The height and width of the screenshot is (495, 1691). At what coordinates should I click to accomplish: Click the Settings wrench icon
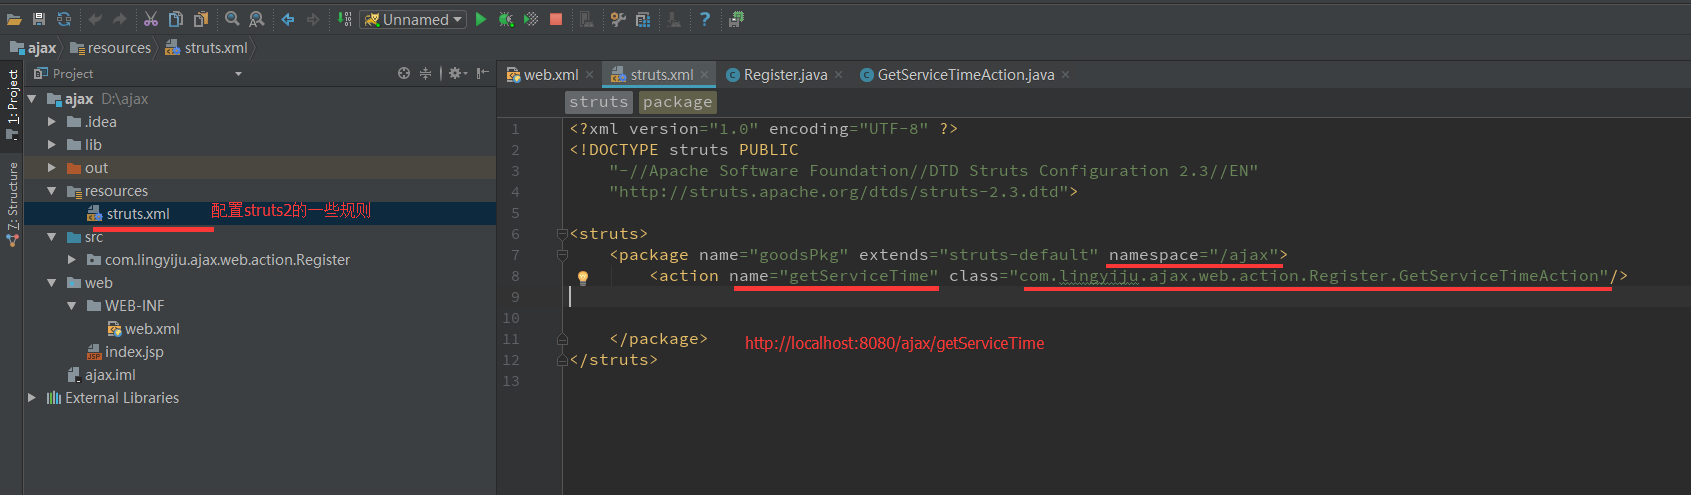point(618,19)
